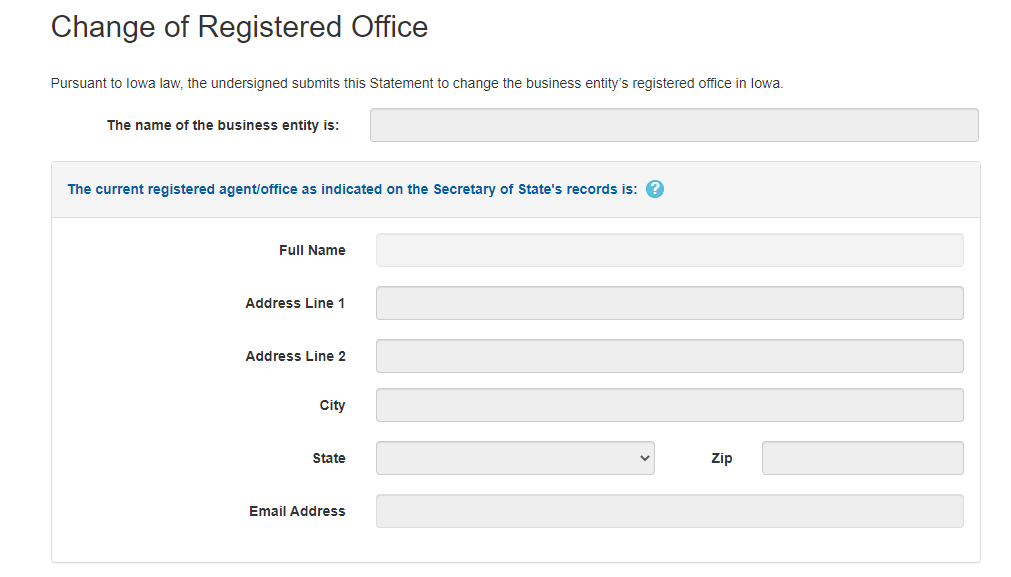Screen dimensions: 1011x577
Task: Click the State dropdown chevron arrow
Action: 645,458
